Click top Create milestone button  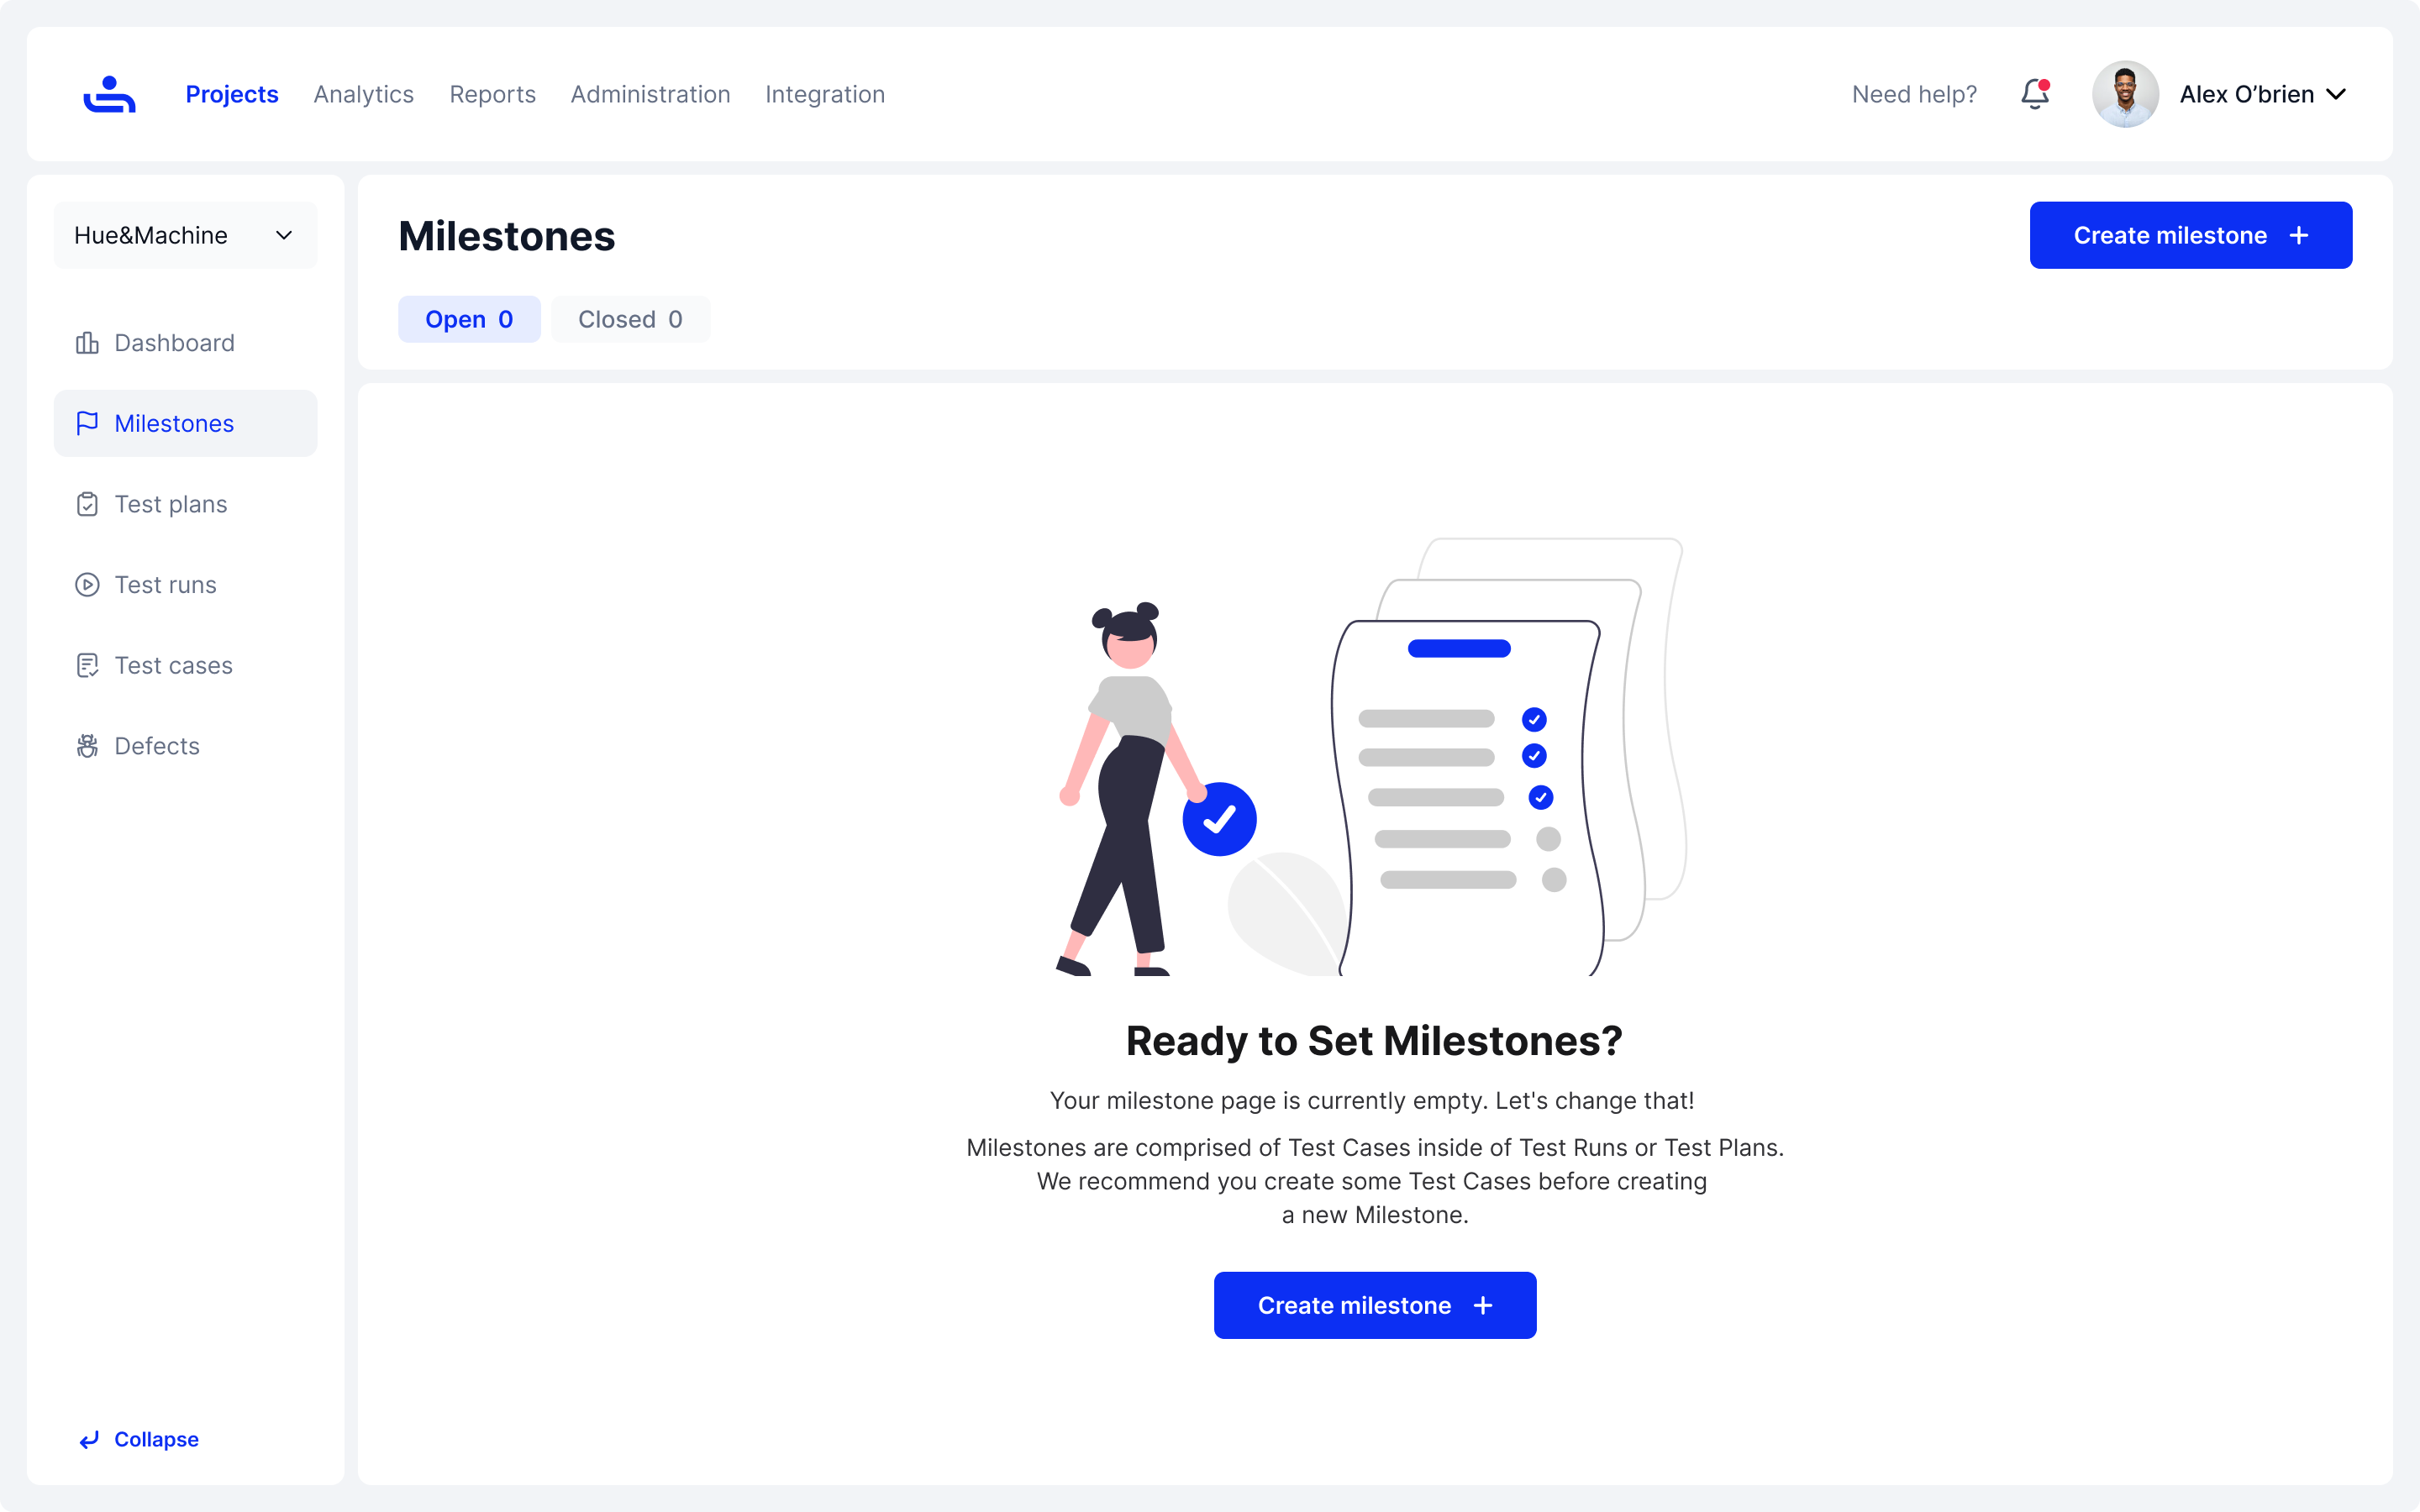(2190, 235)
